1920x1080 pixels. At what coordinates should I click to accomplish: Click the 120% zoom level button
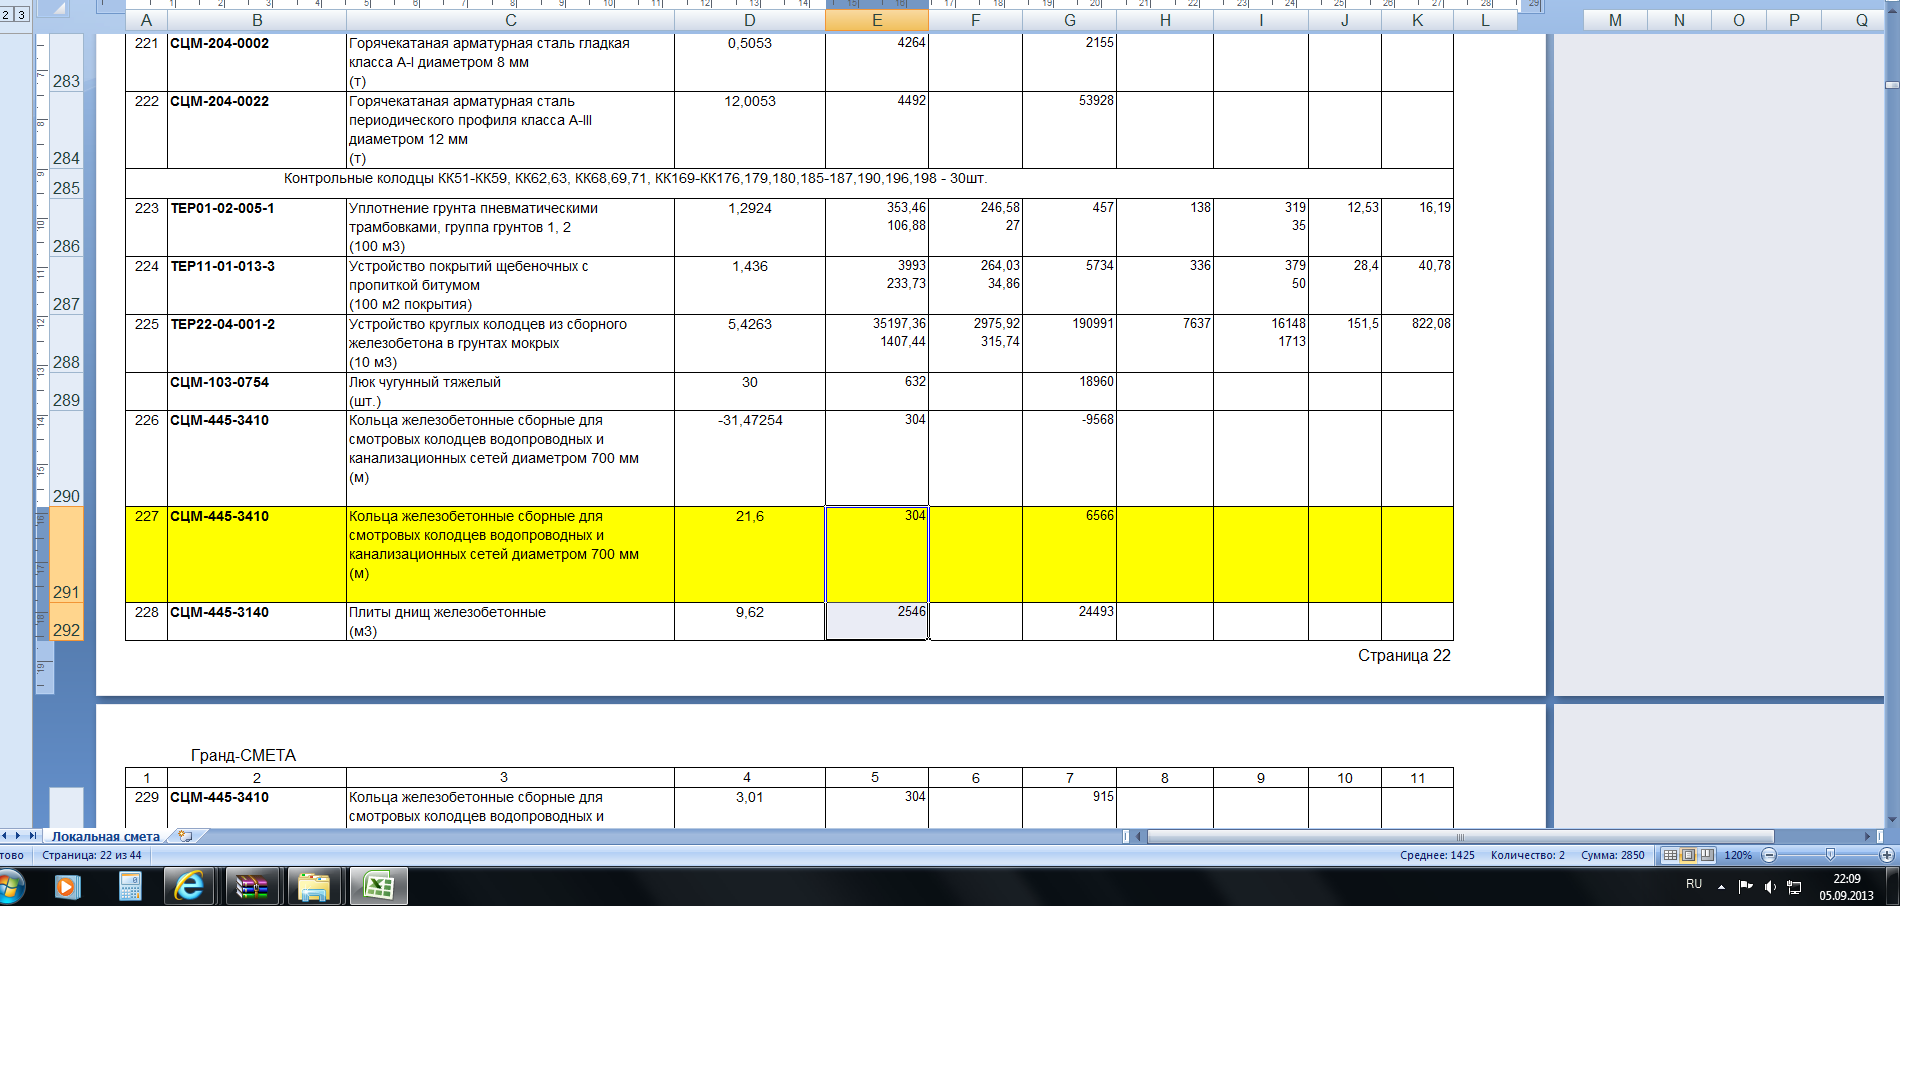point(1738,855)
